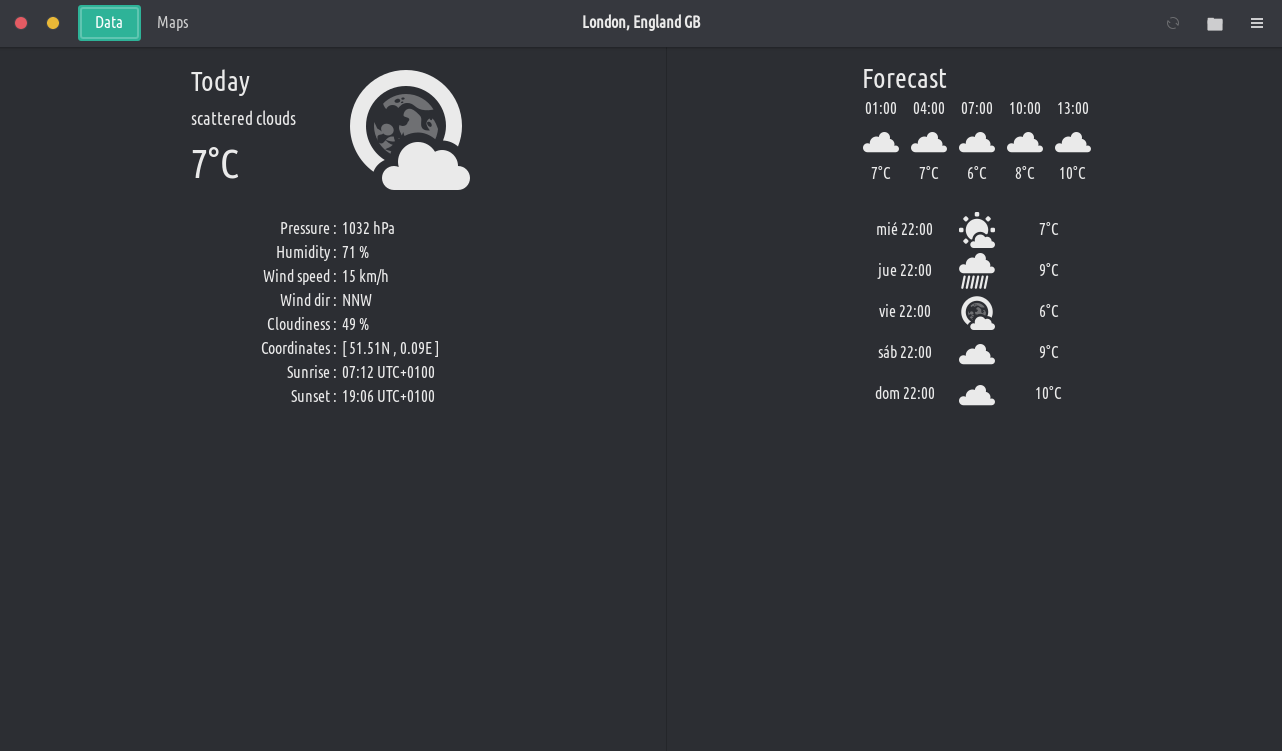Click the 10:00 forecast cloud icon
Screen dimensions: 1282x751
click(x=1025, y=142)
